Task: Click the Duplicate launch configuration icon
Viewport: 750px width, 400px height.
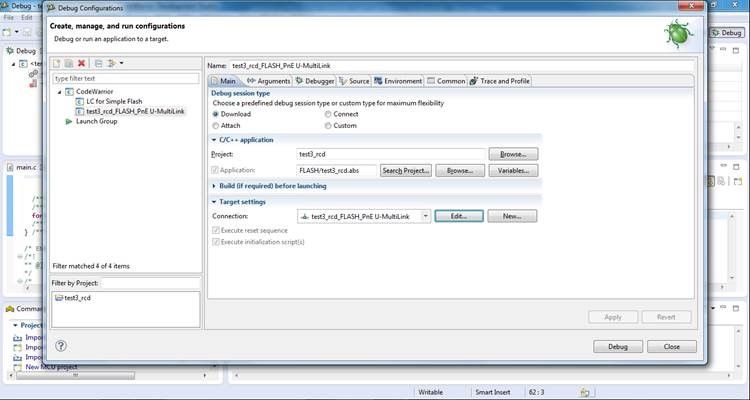Action: pos(69,63)
